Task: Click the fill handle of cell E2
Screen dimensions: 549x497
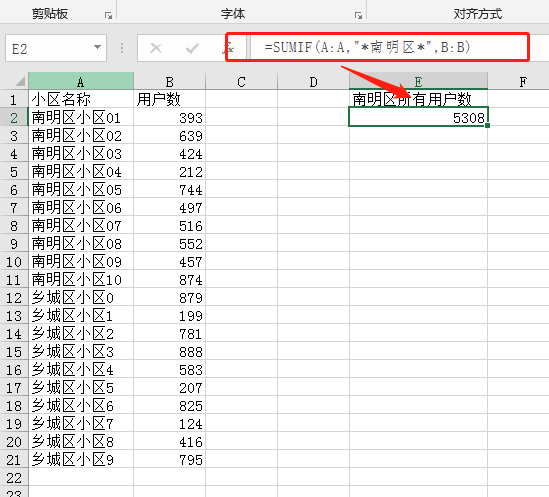Action: [487, 125]
